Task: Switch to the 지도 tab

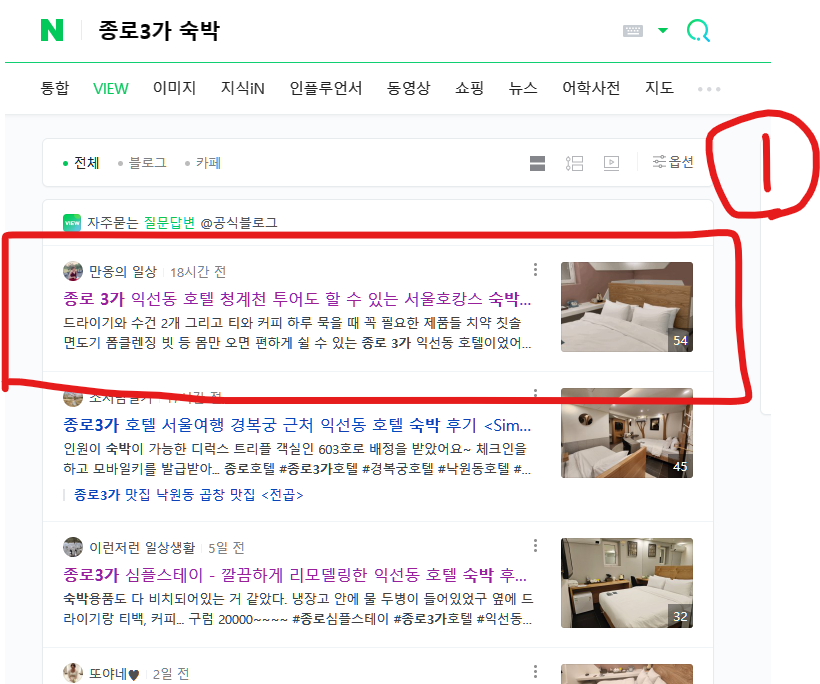Action: coord(659,88)
